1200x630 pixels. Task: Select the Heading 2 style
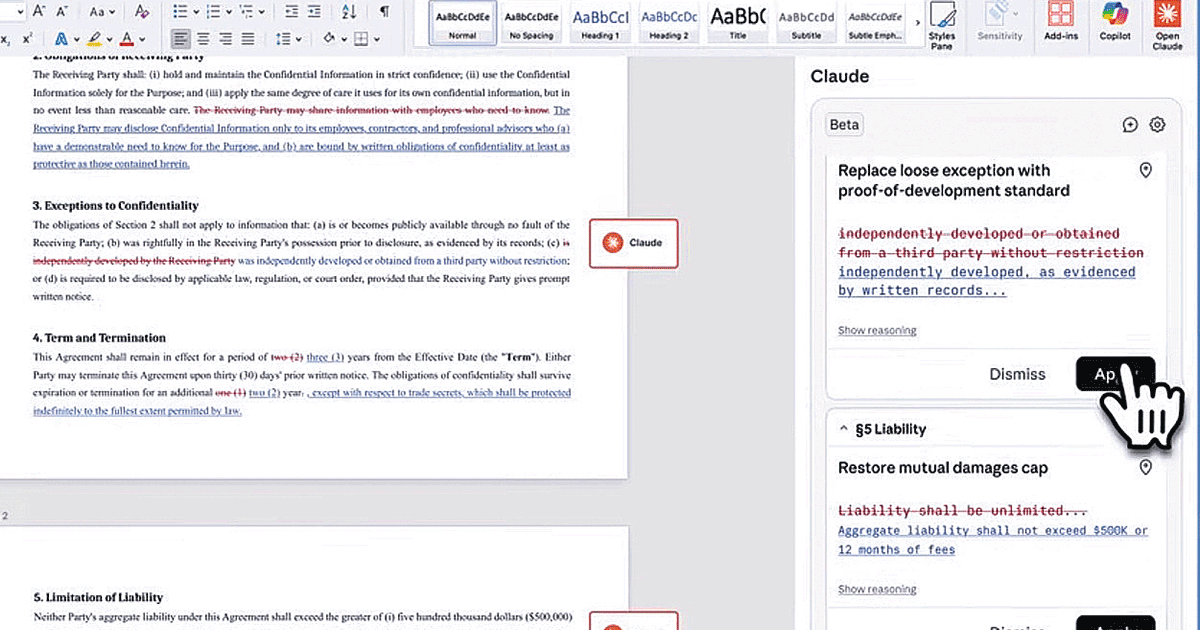669,22
